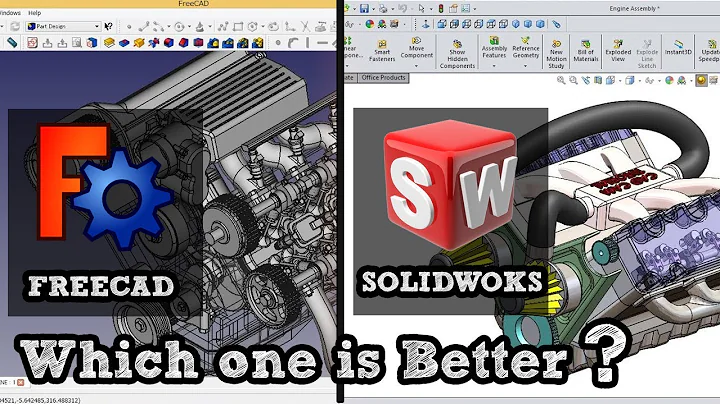Click Section View icon in SolidWorks view toolbar
Image resolution: width=720 pixels, height=404 pixels.
(598, 80)
